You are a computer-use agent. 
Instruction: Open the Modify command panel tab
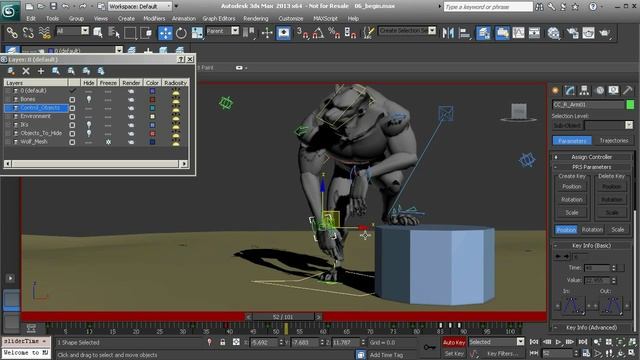click(569, 90)
